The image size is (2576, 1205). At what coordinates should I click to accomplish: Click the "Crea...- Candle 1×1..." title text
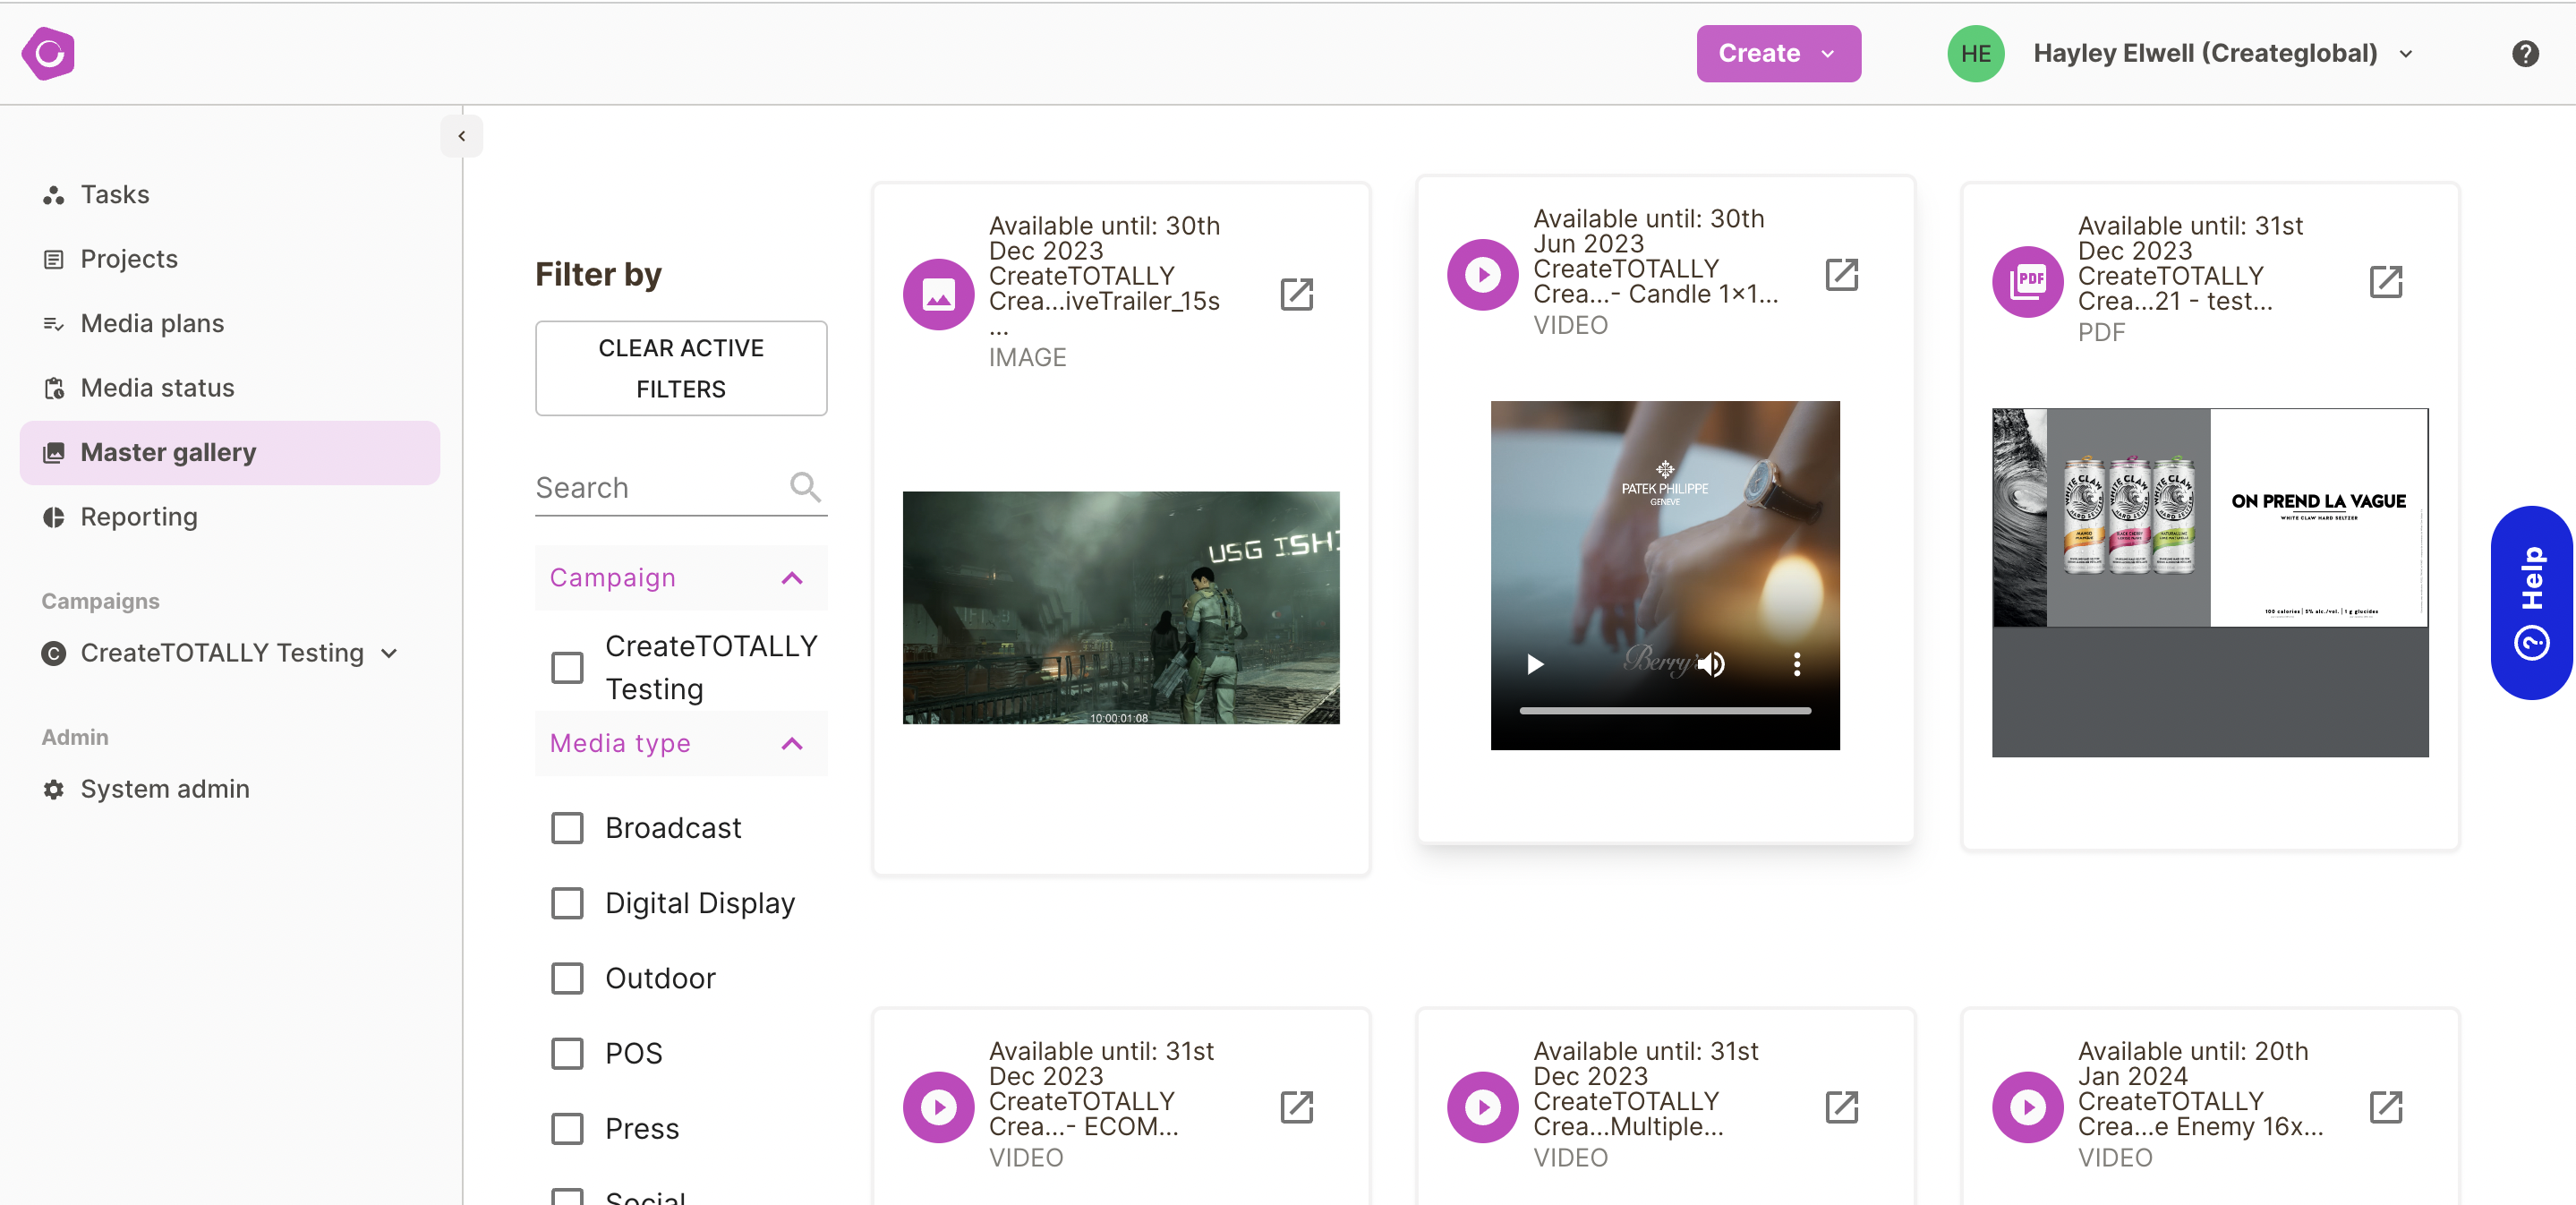(x=1655, y=294)
